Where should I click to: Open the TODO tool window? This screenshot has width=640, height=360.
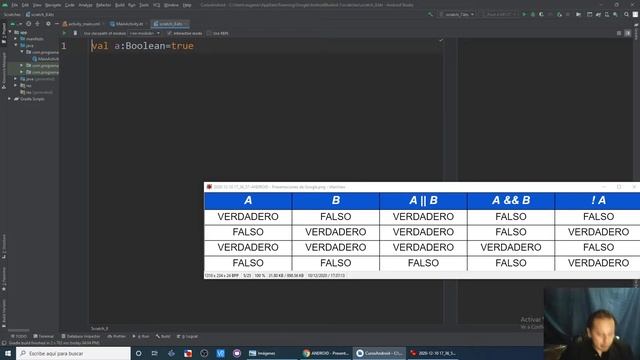(x=19, y=336)
